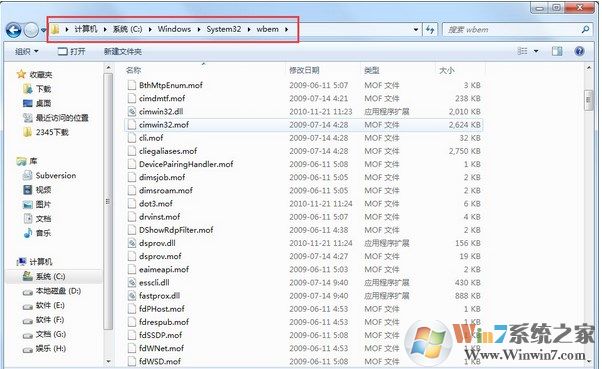Expand the arrow after System32 breadcrumb
Viewport: 602px width, 369px height.
249,29
